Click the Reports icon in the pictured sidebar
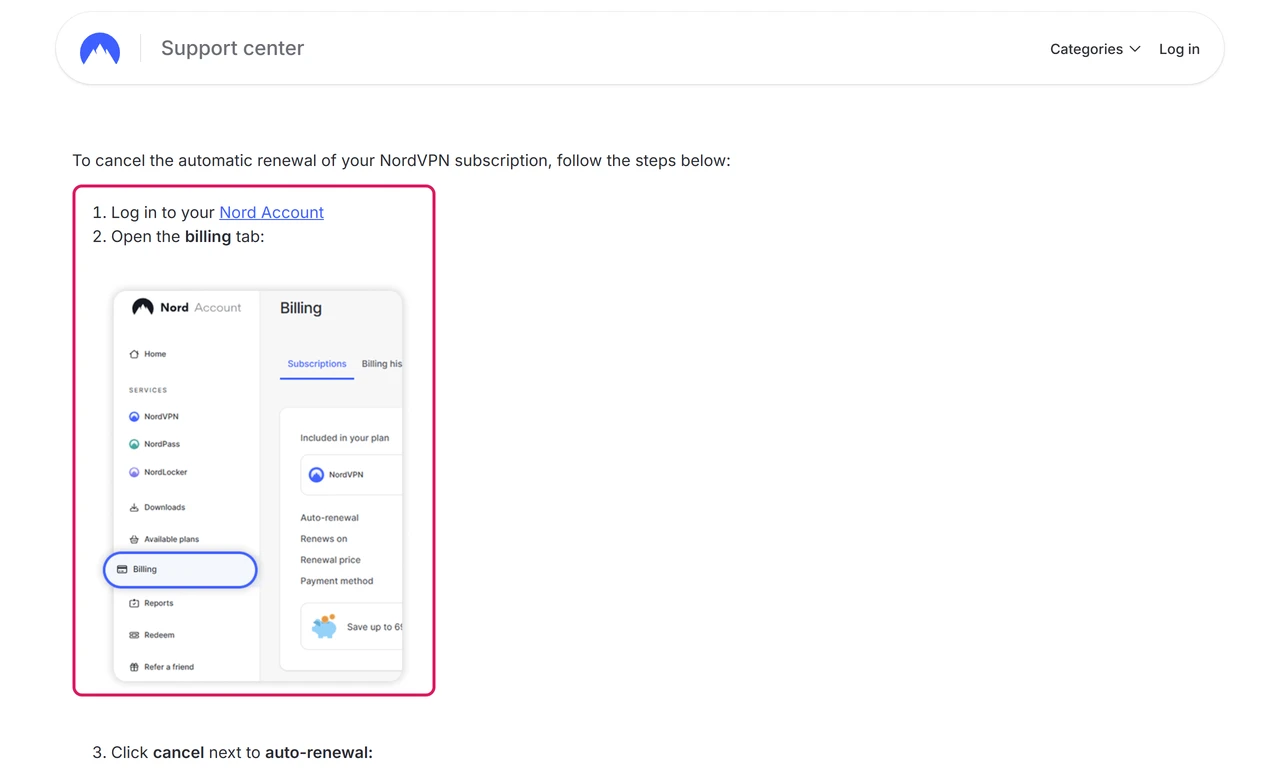This screenshot has width=1280, height=781. click(134, 603)
